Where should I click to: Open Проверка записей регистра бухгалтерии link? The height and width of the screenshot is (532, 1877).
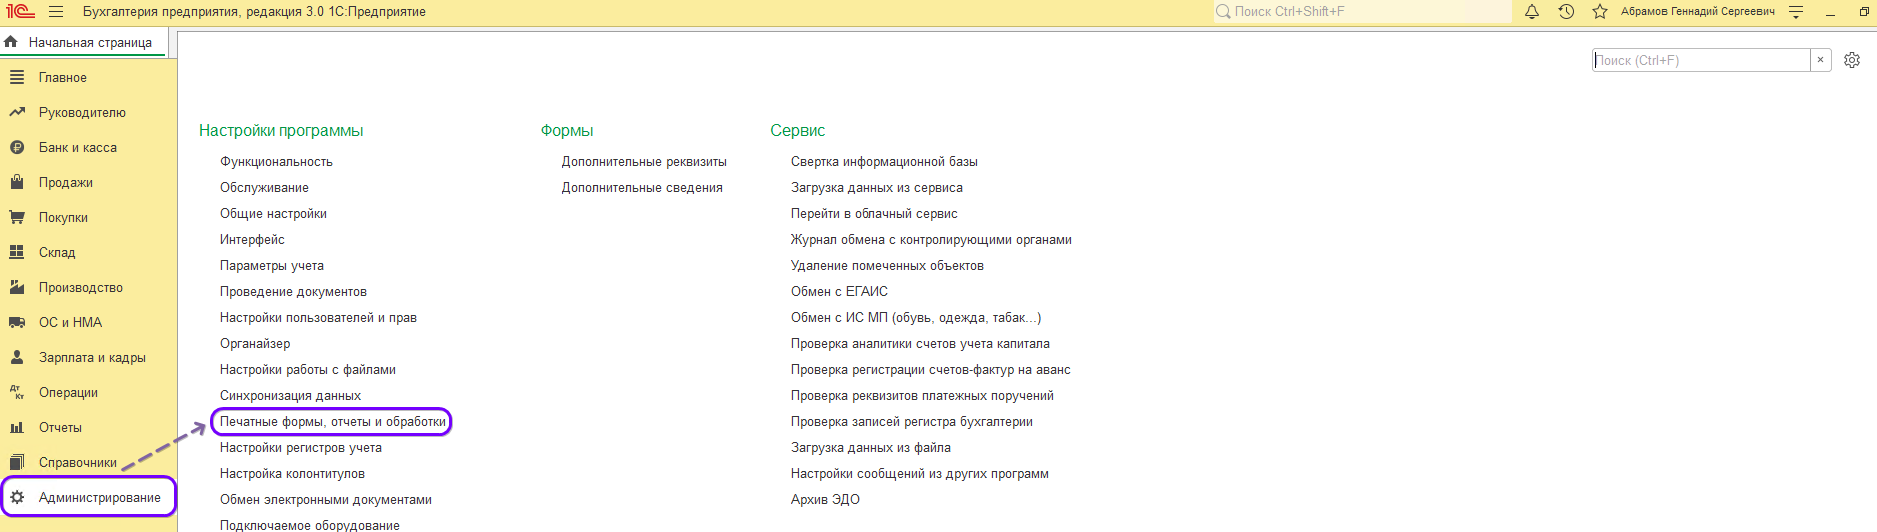[x=912, y=421]
